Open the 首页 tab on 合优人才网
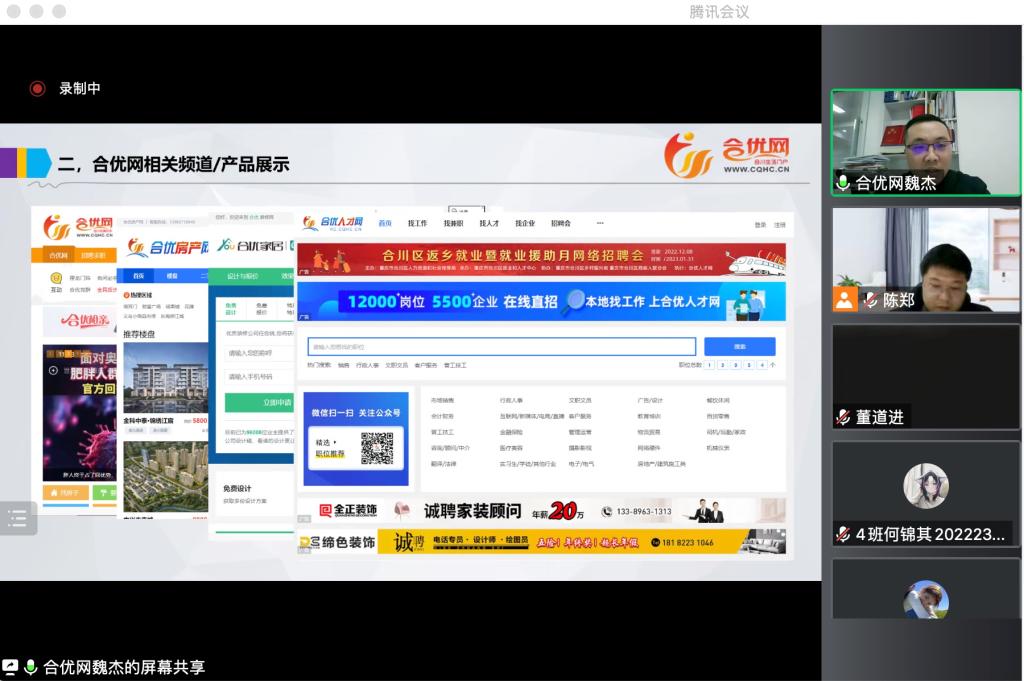The image size is (1024, 681). tap(385, 223)
